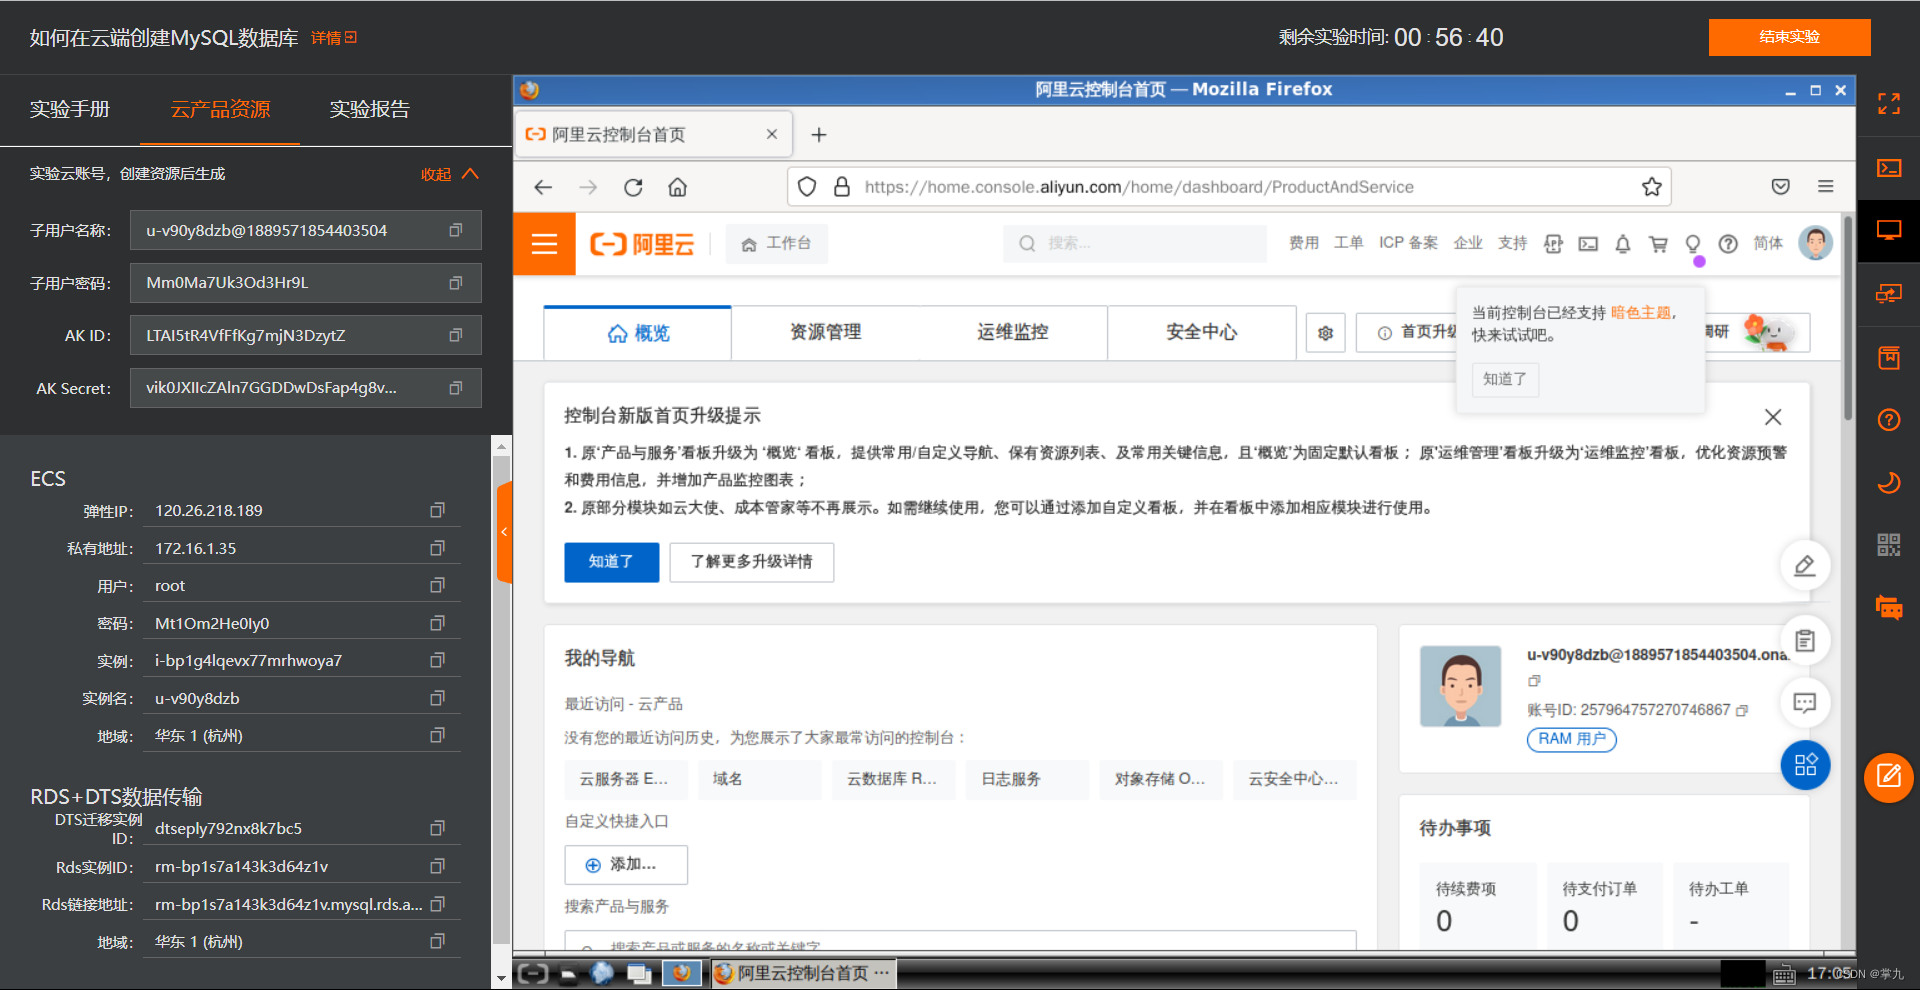Screen dimensions: 1920x990
Task: Open the 云服务器 E... shortcut
Action: click(625, 779)
